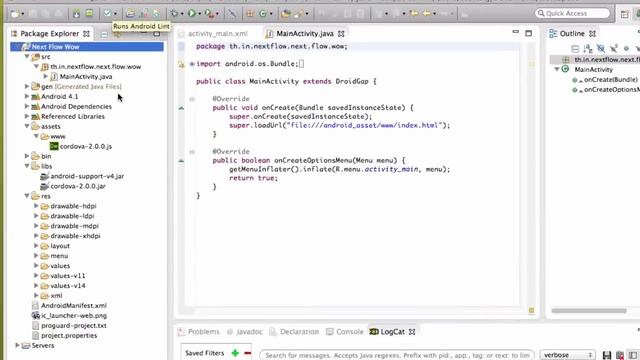Open the verbose log level dropdown
The width and height of the screenshot is (640, 360).
[568, 355]
